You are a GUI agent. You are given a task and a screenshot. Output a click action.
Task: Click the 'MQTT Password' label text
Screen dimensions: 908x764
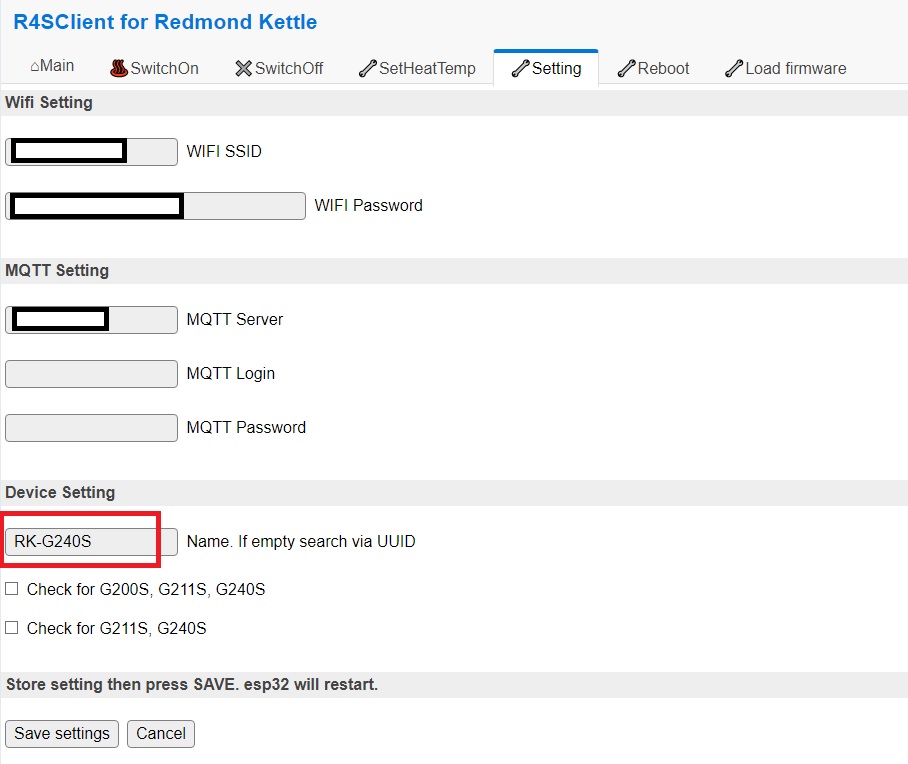[246, 427]
